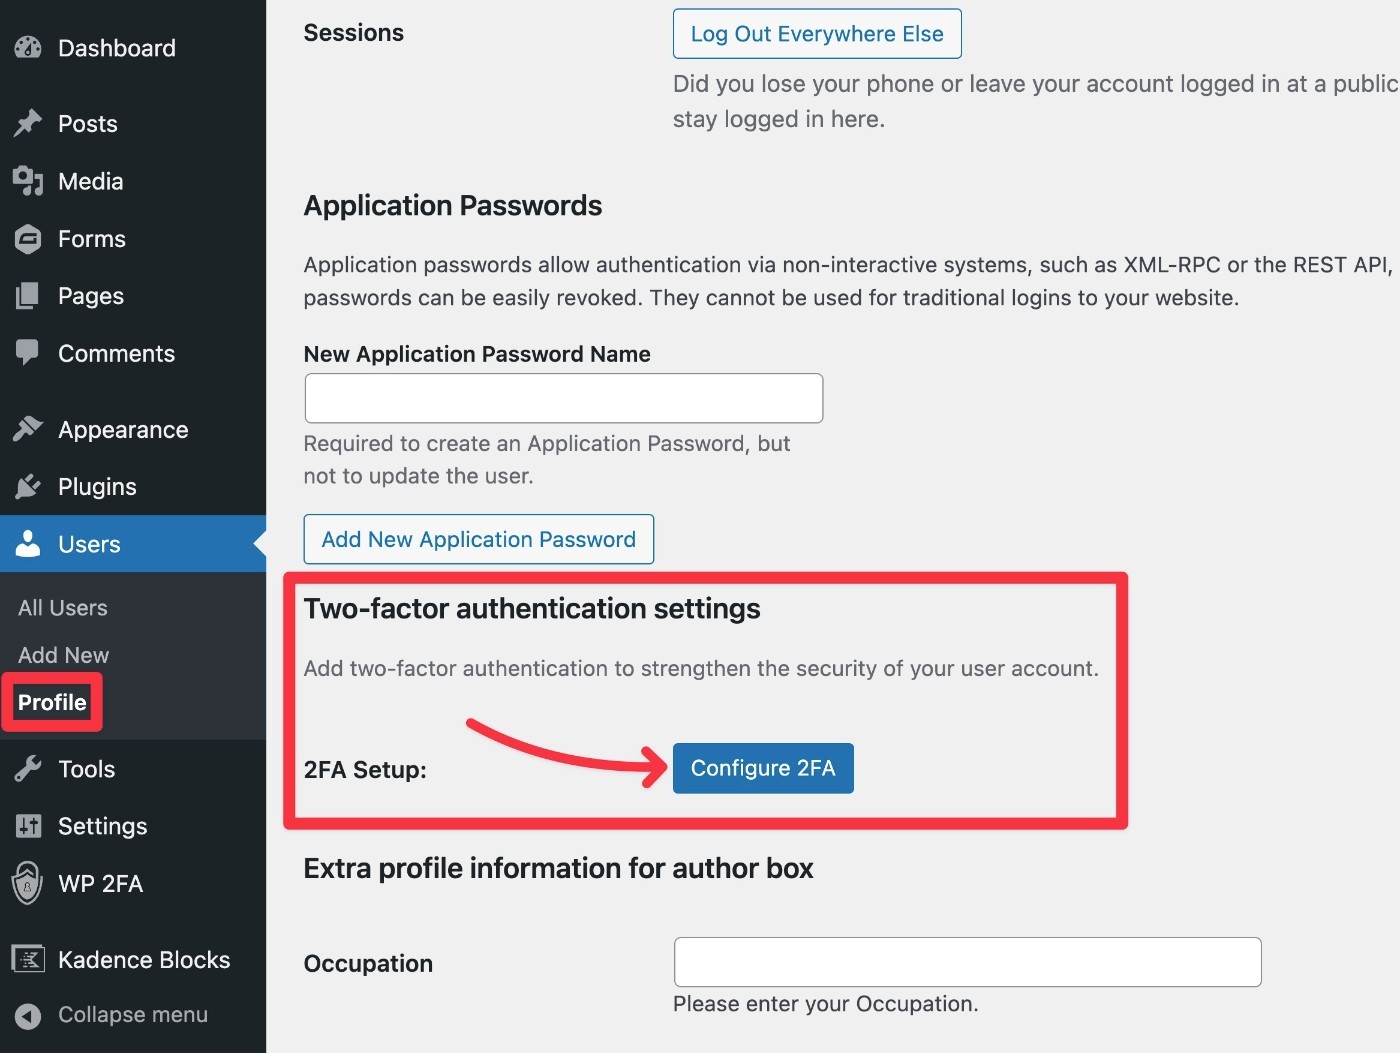Click the Sessions label
The width and height of the screenshot is (1400, 1053).
354,33
